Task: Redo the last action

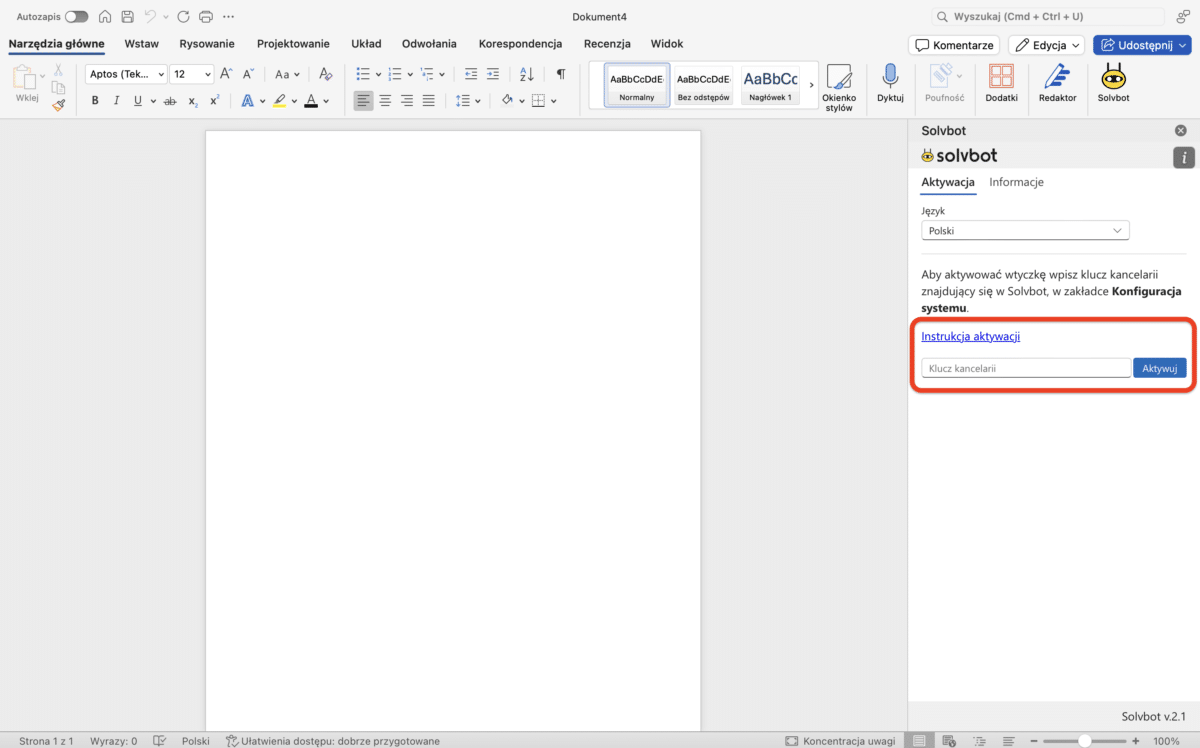Action: [183, 17]
